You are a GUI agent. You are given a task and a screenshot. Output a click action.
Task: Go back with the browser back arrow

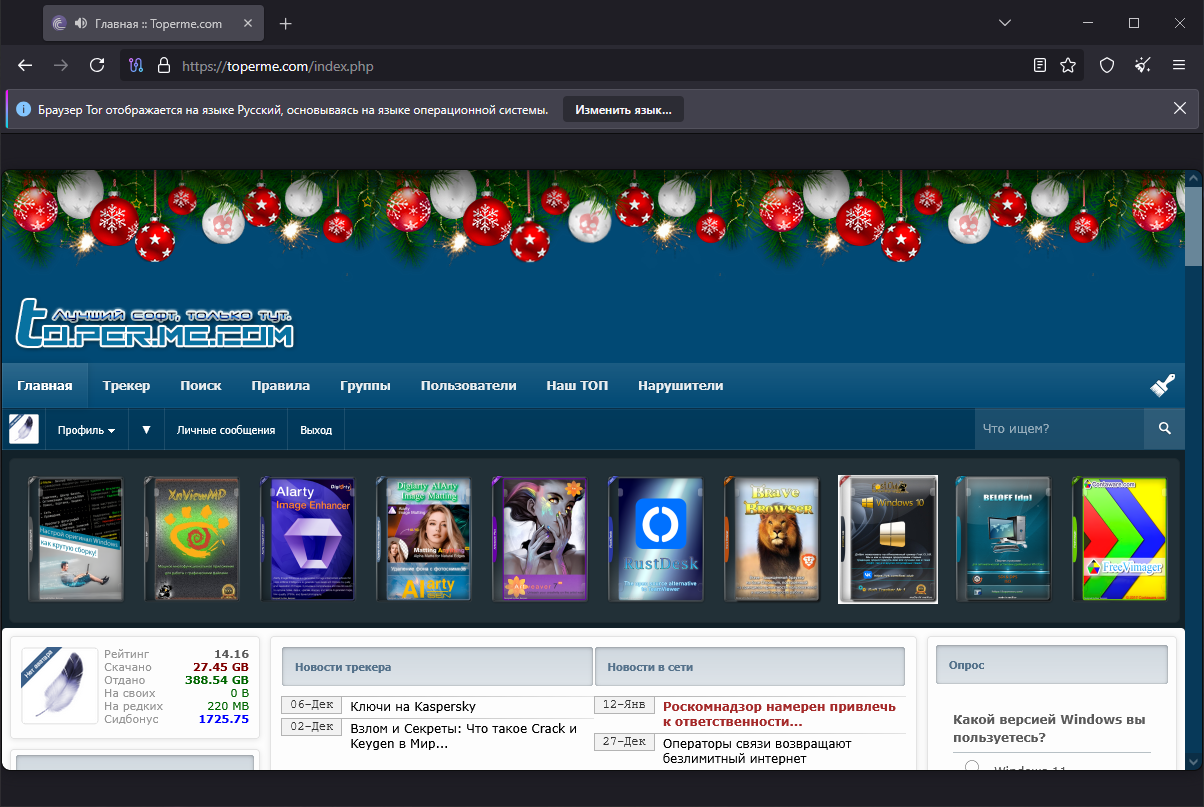(25, 65)
